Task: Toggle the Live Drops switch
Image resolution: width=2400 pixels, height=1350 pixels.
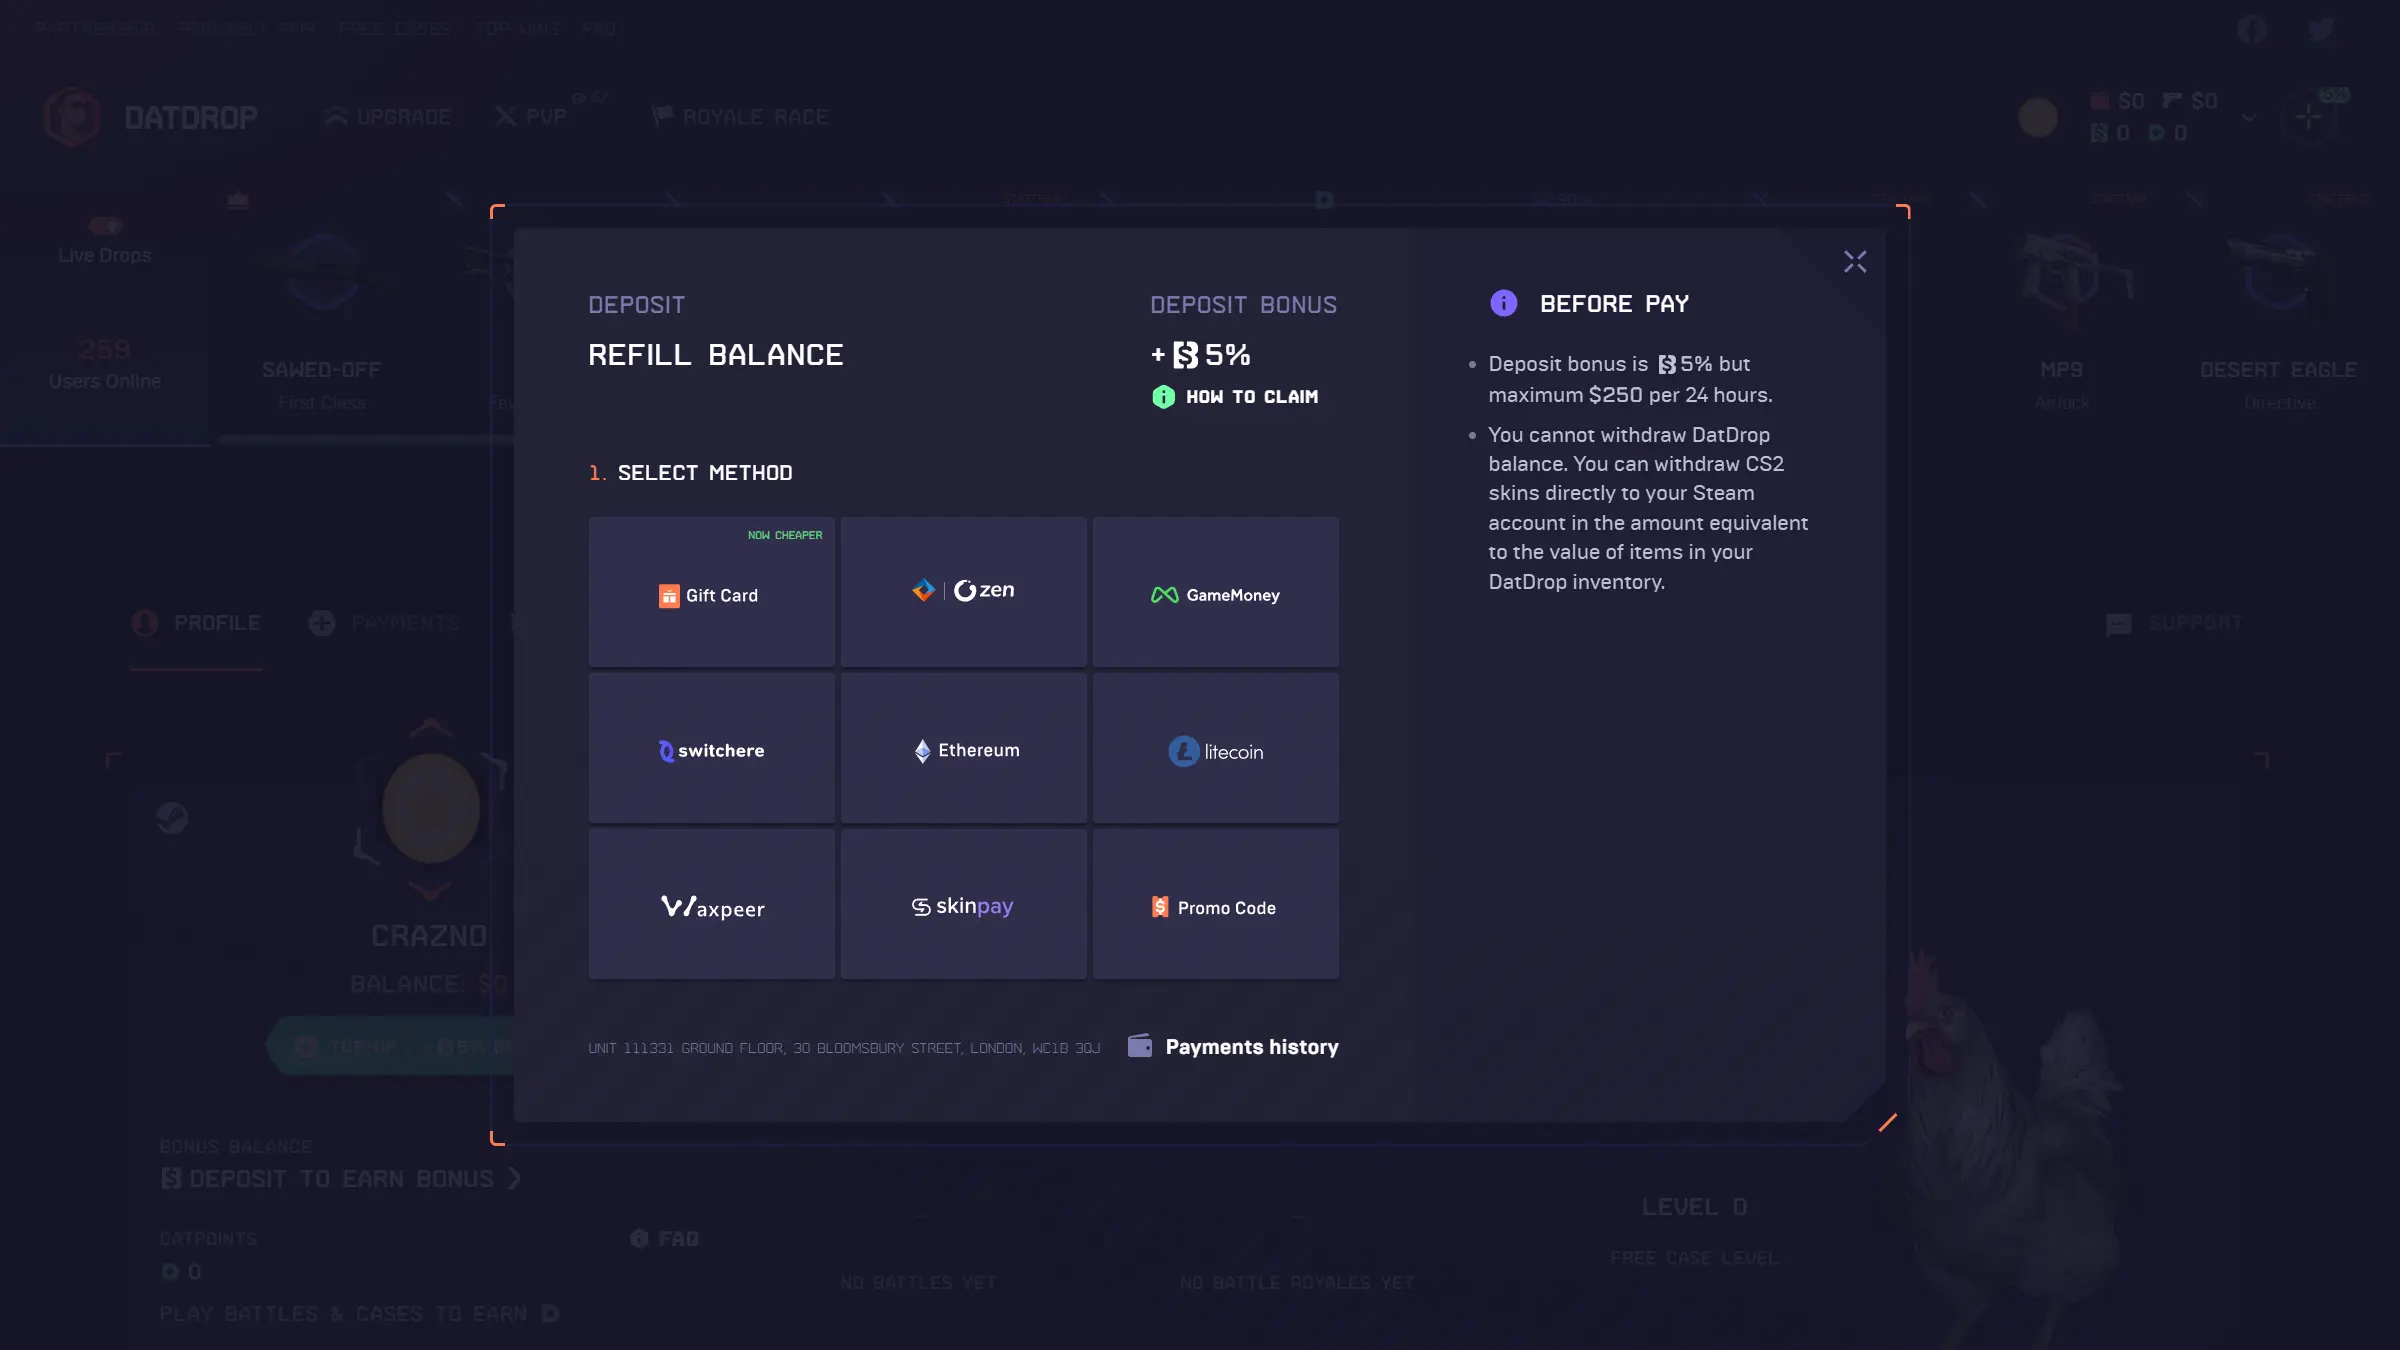Action: point(105,225)
